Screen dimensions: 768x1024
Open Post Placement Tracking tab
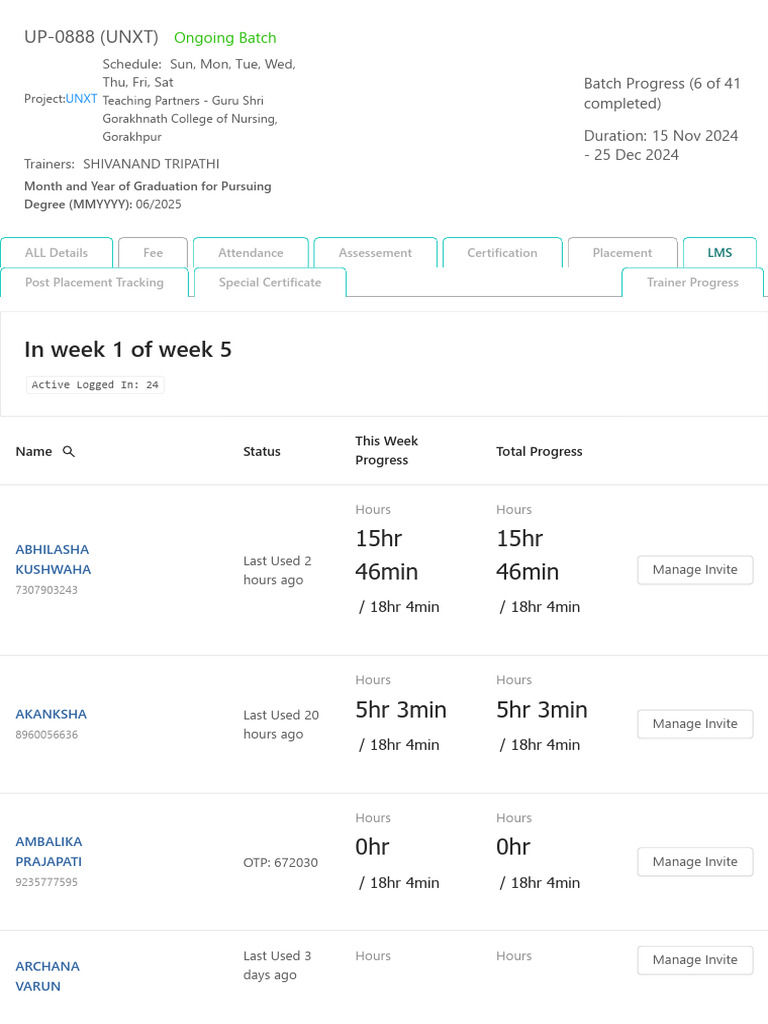pyautogui.click(x=94, y=283)
